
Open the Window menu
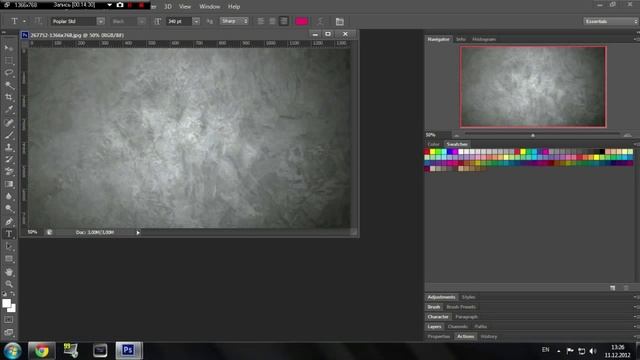click(210, 7)
